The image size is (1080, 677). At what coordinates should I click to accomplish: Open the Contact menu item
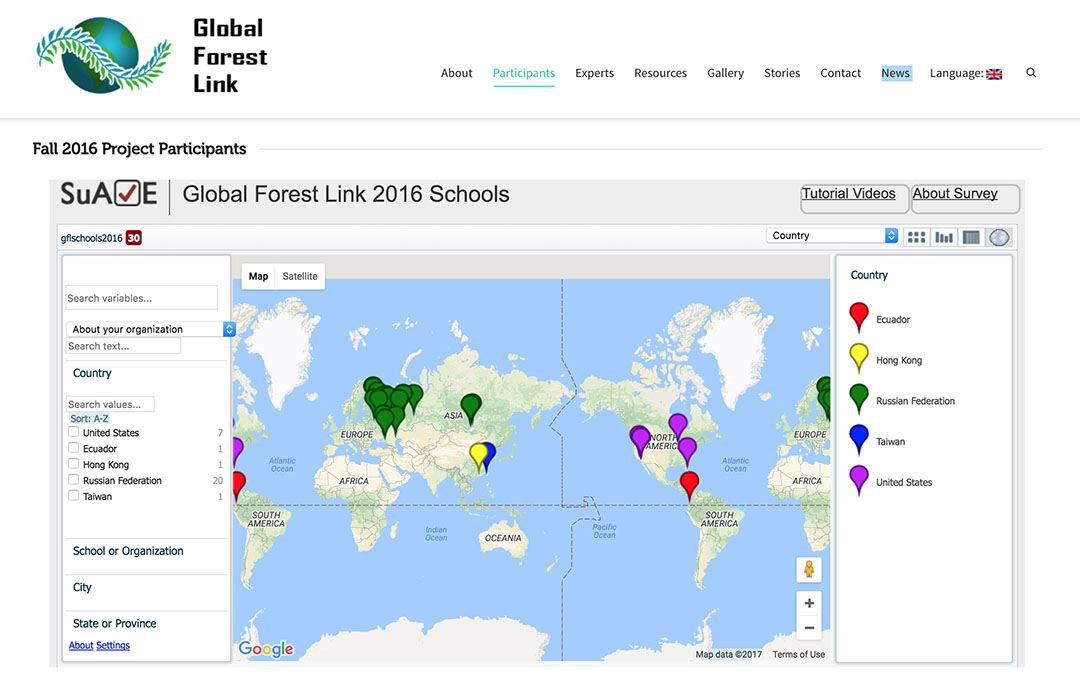click(840, 73)
